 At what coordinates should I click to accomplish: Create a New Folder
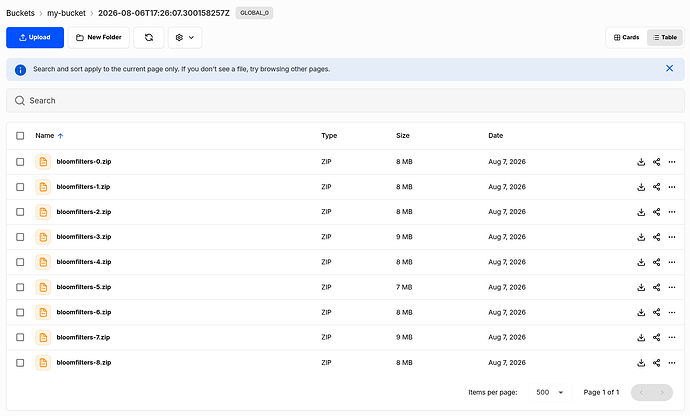pyautogui.click(x=99, y=37)
